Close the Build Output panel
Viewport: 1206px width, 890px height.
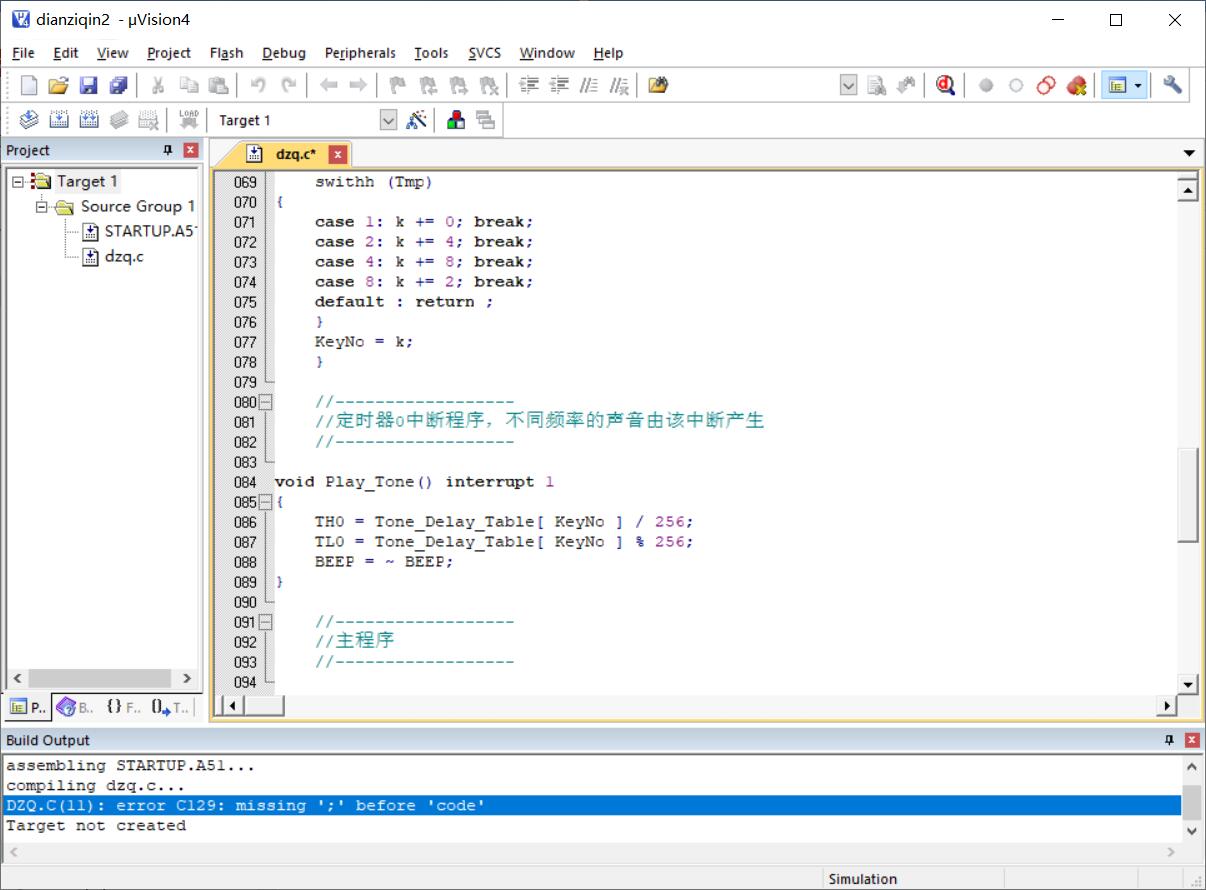click(x=1192, y=740)
